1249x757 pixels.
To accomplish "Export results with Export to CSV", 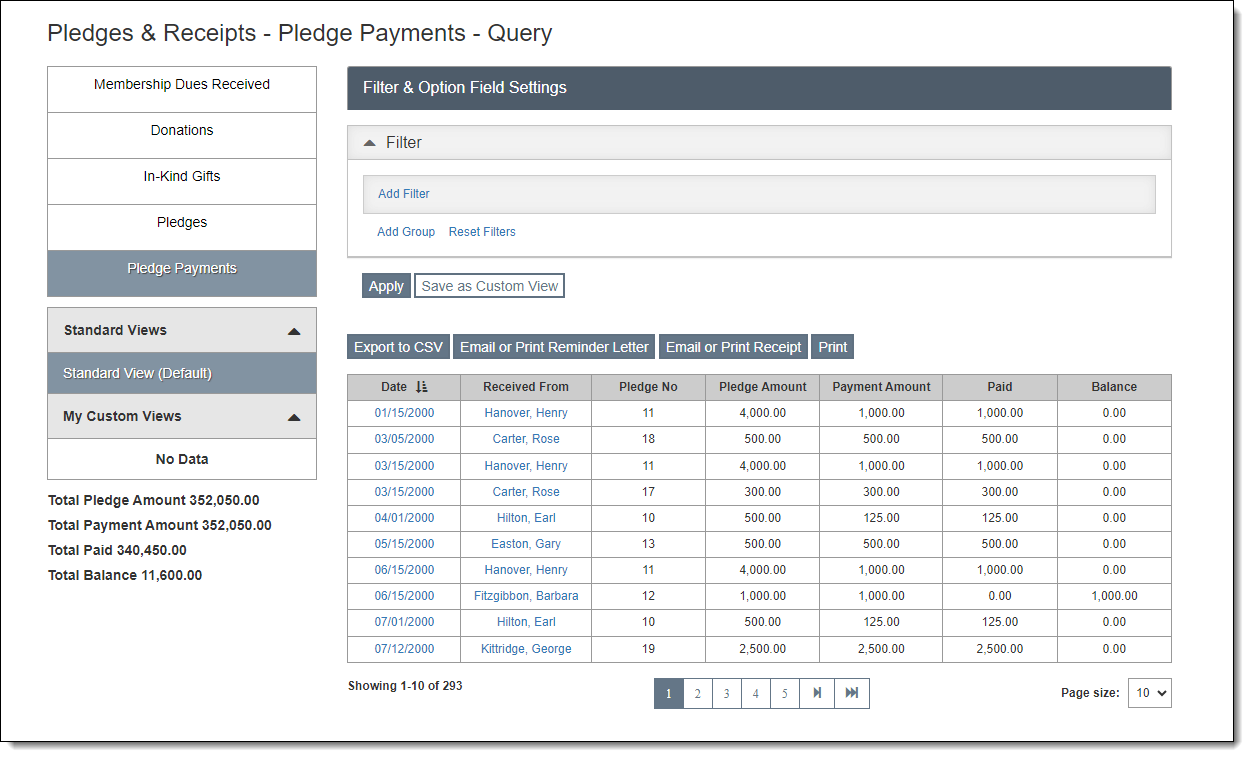I will 398,347.
